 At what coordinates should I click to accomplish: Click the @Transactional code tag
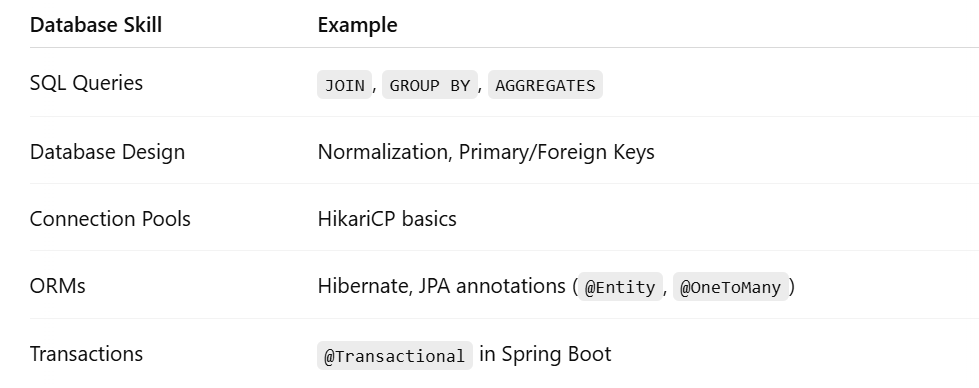point(395,356)
